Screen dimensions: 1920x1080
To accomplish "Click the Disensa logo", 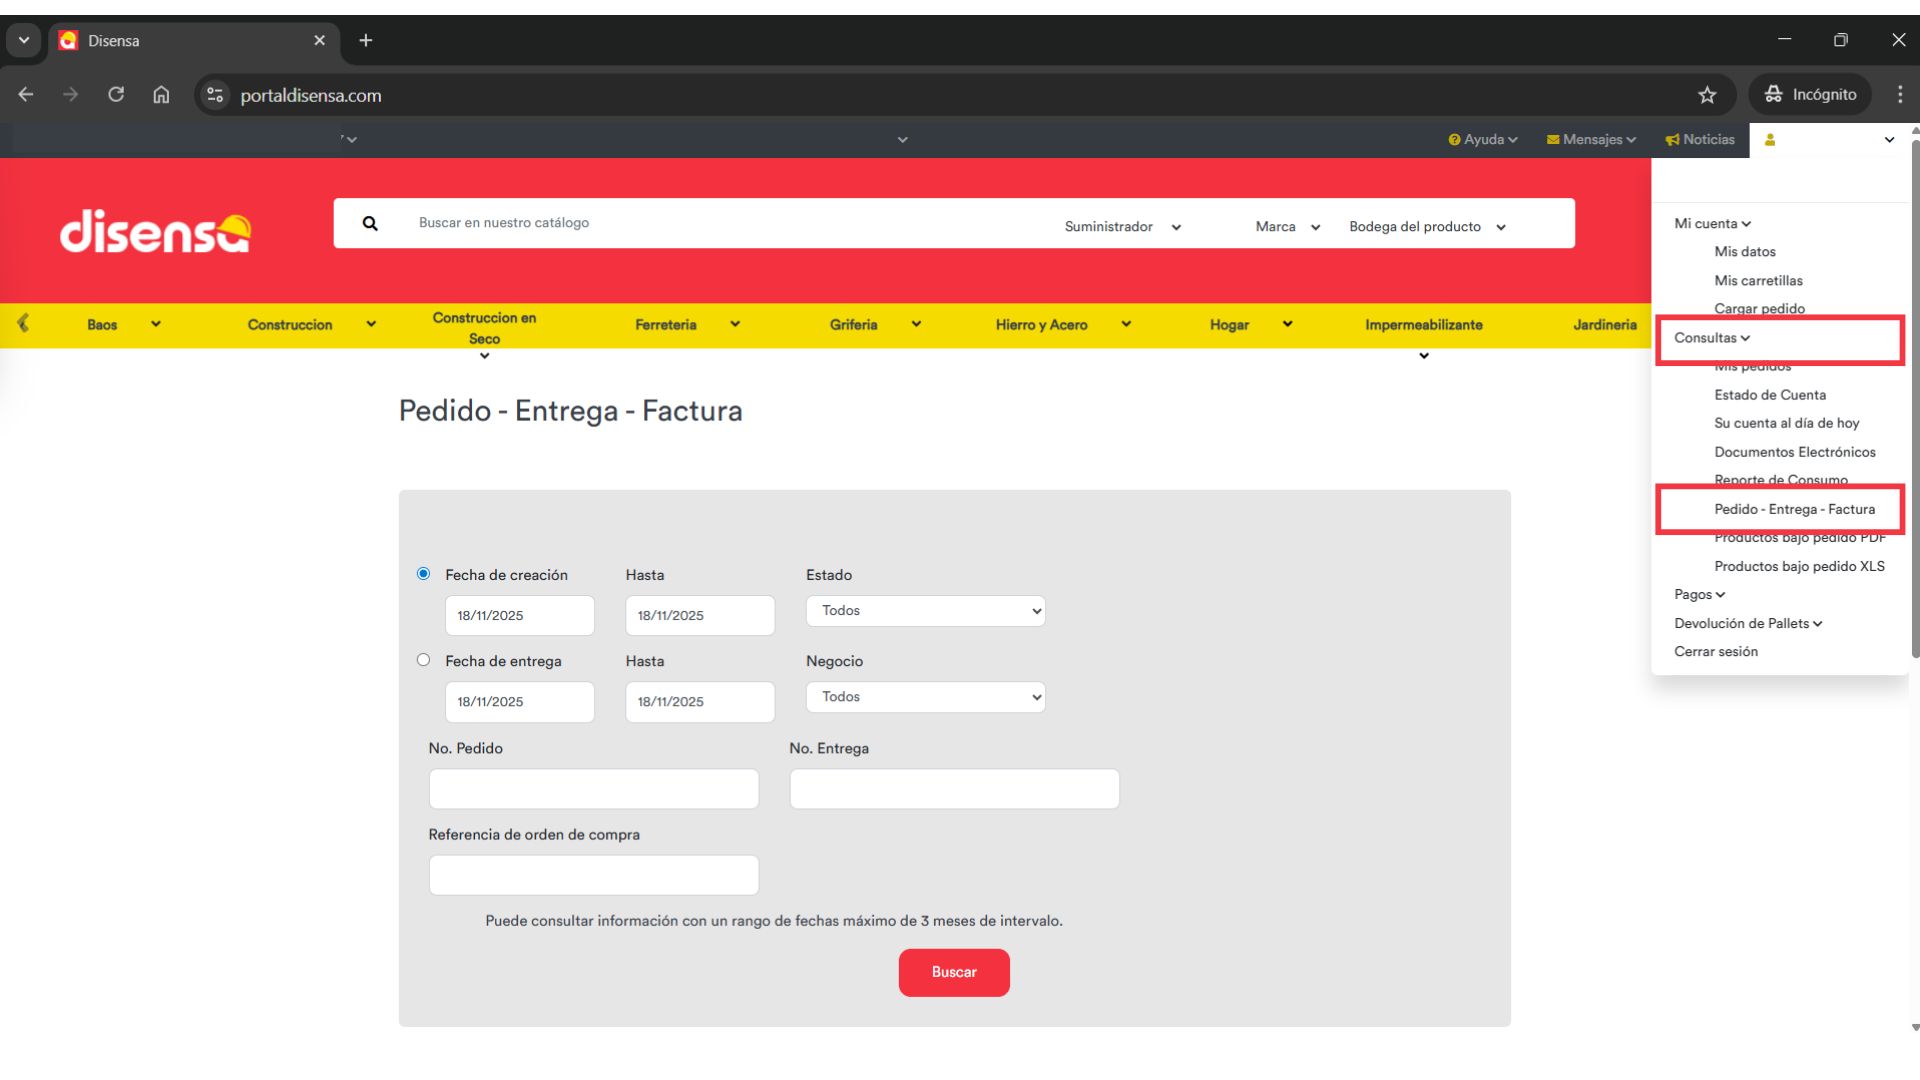I will 155,232.
